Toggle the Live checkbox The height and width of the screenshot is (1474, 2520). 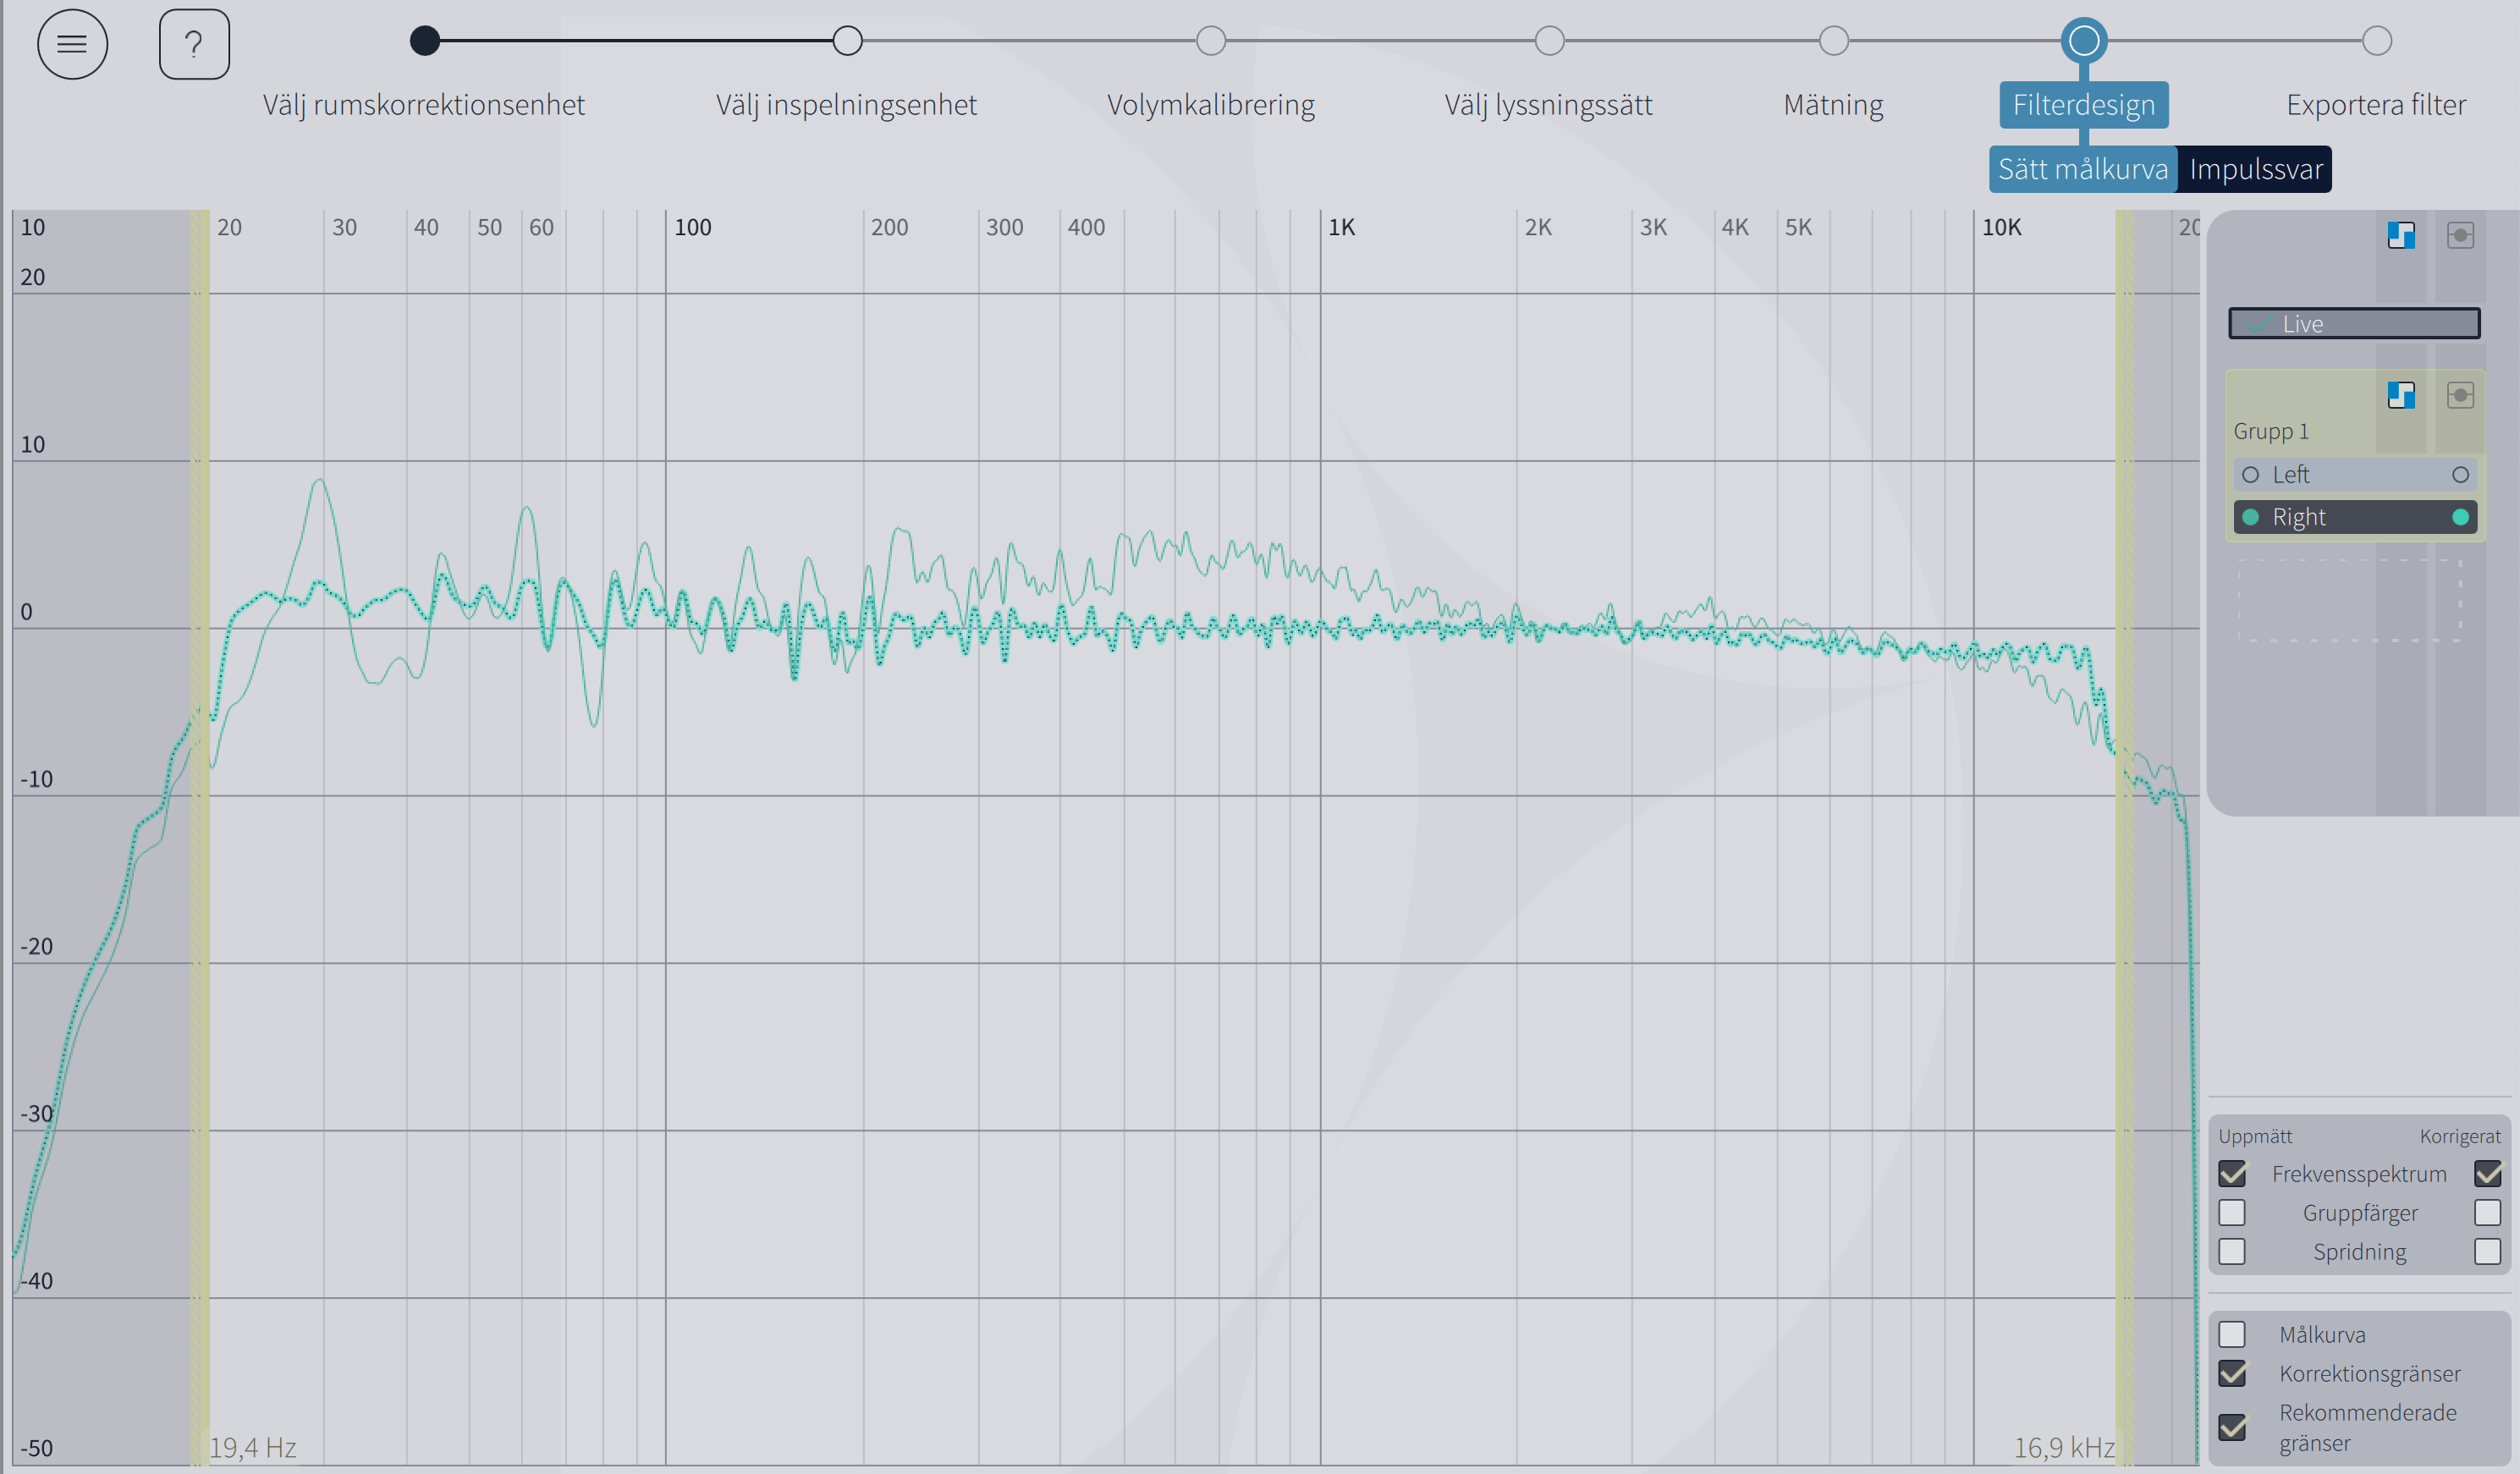[x=2258, y=324]
